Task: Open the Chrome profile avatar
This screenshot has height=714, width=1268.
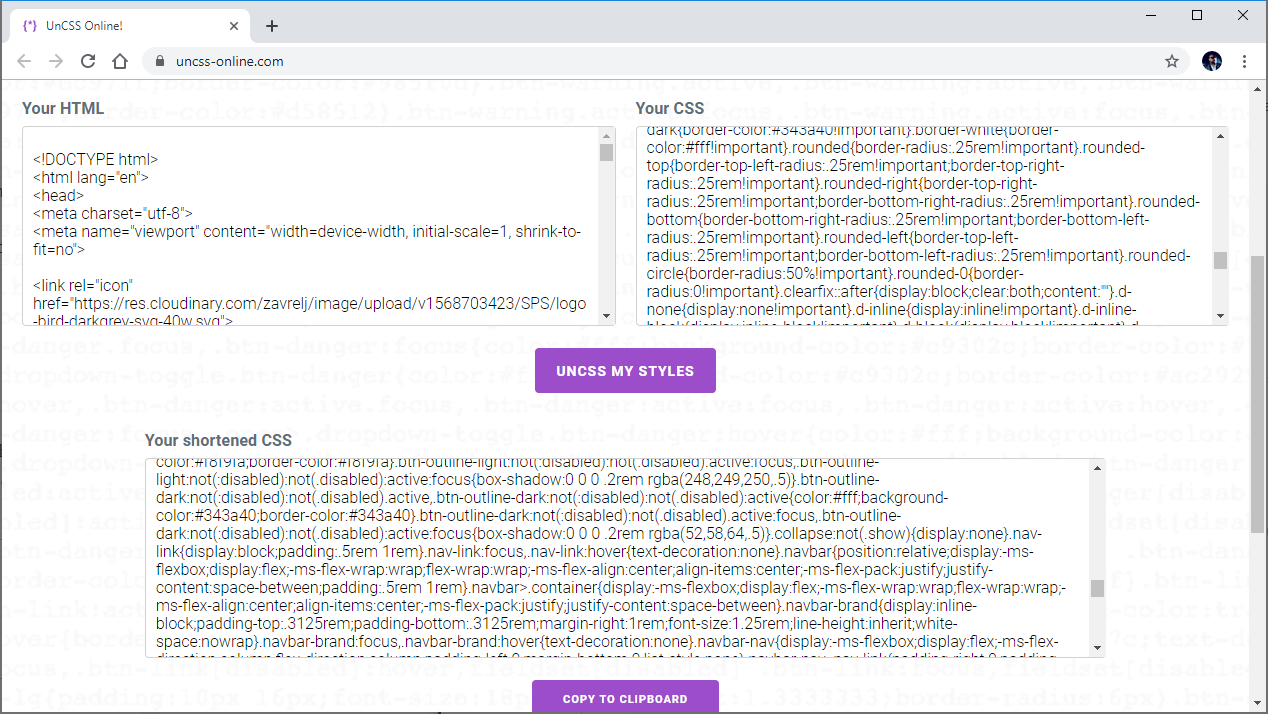Action: (1212, 61)
